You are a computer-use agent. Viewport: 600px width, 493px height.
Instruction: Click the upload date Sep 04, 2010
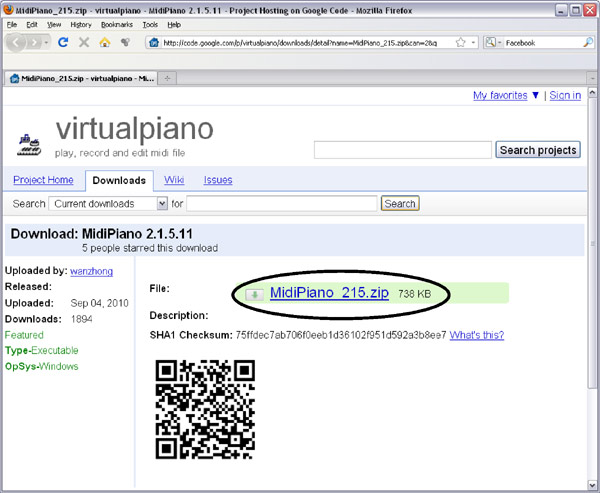coord(99,303)
